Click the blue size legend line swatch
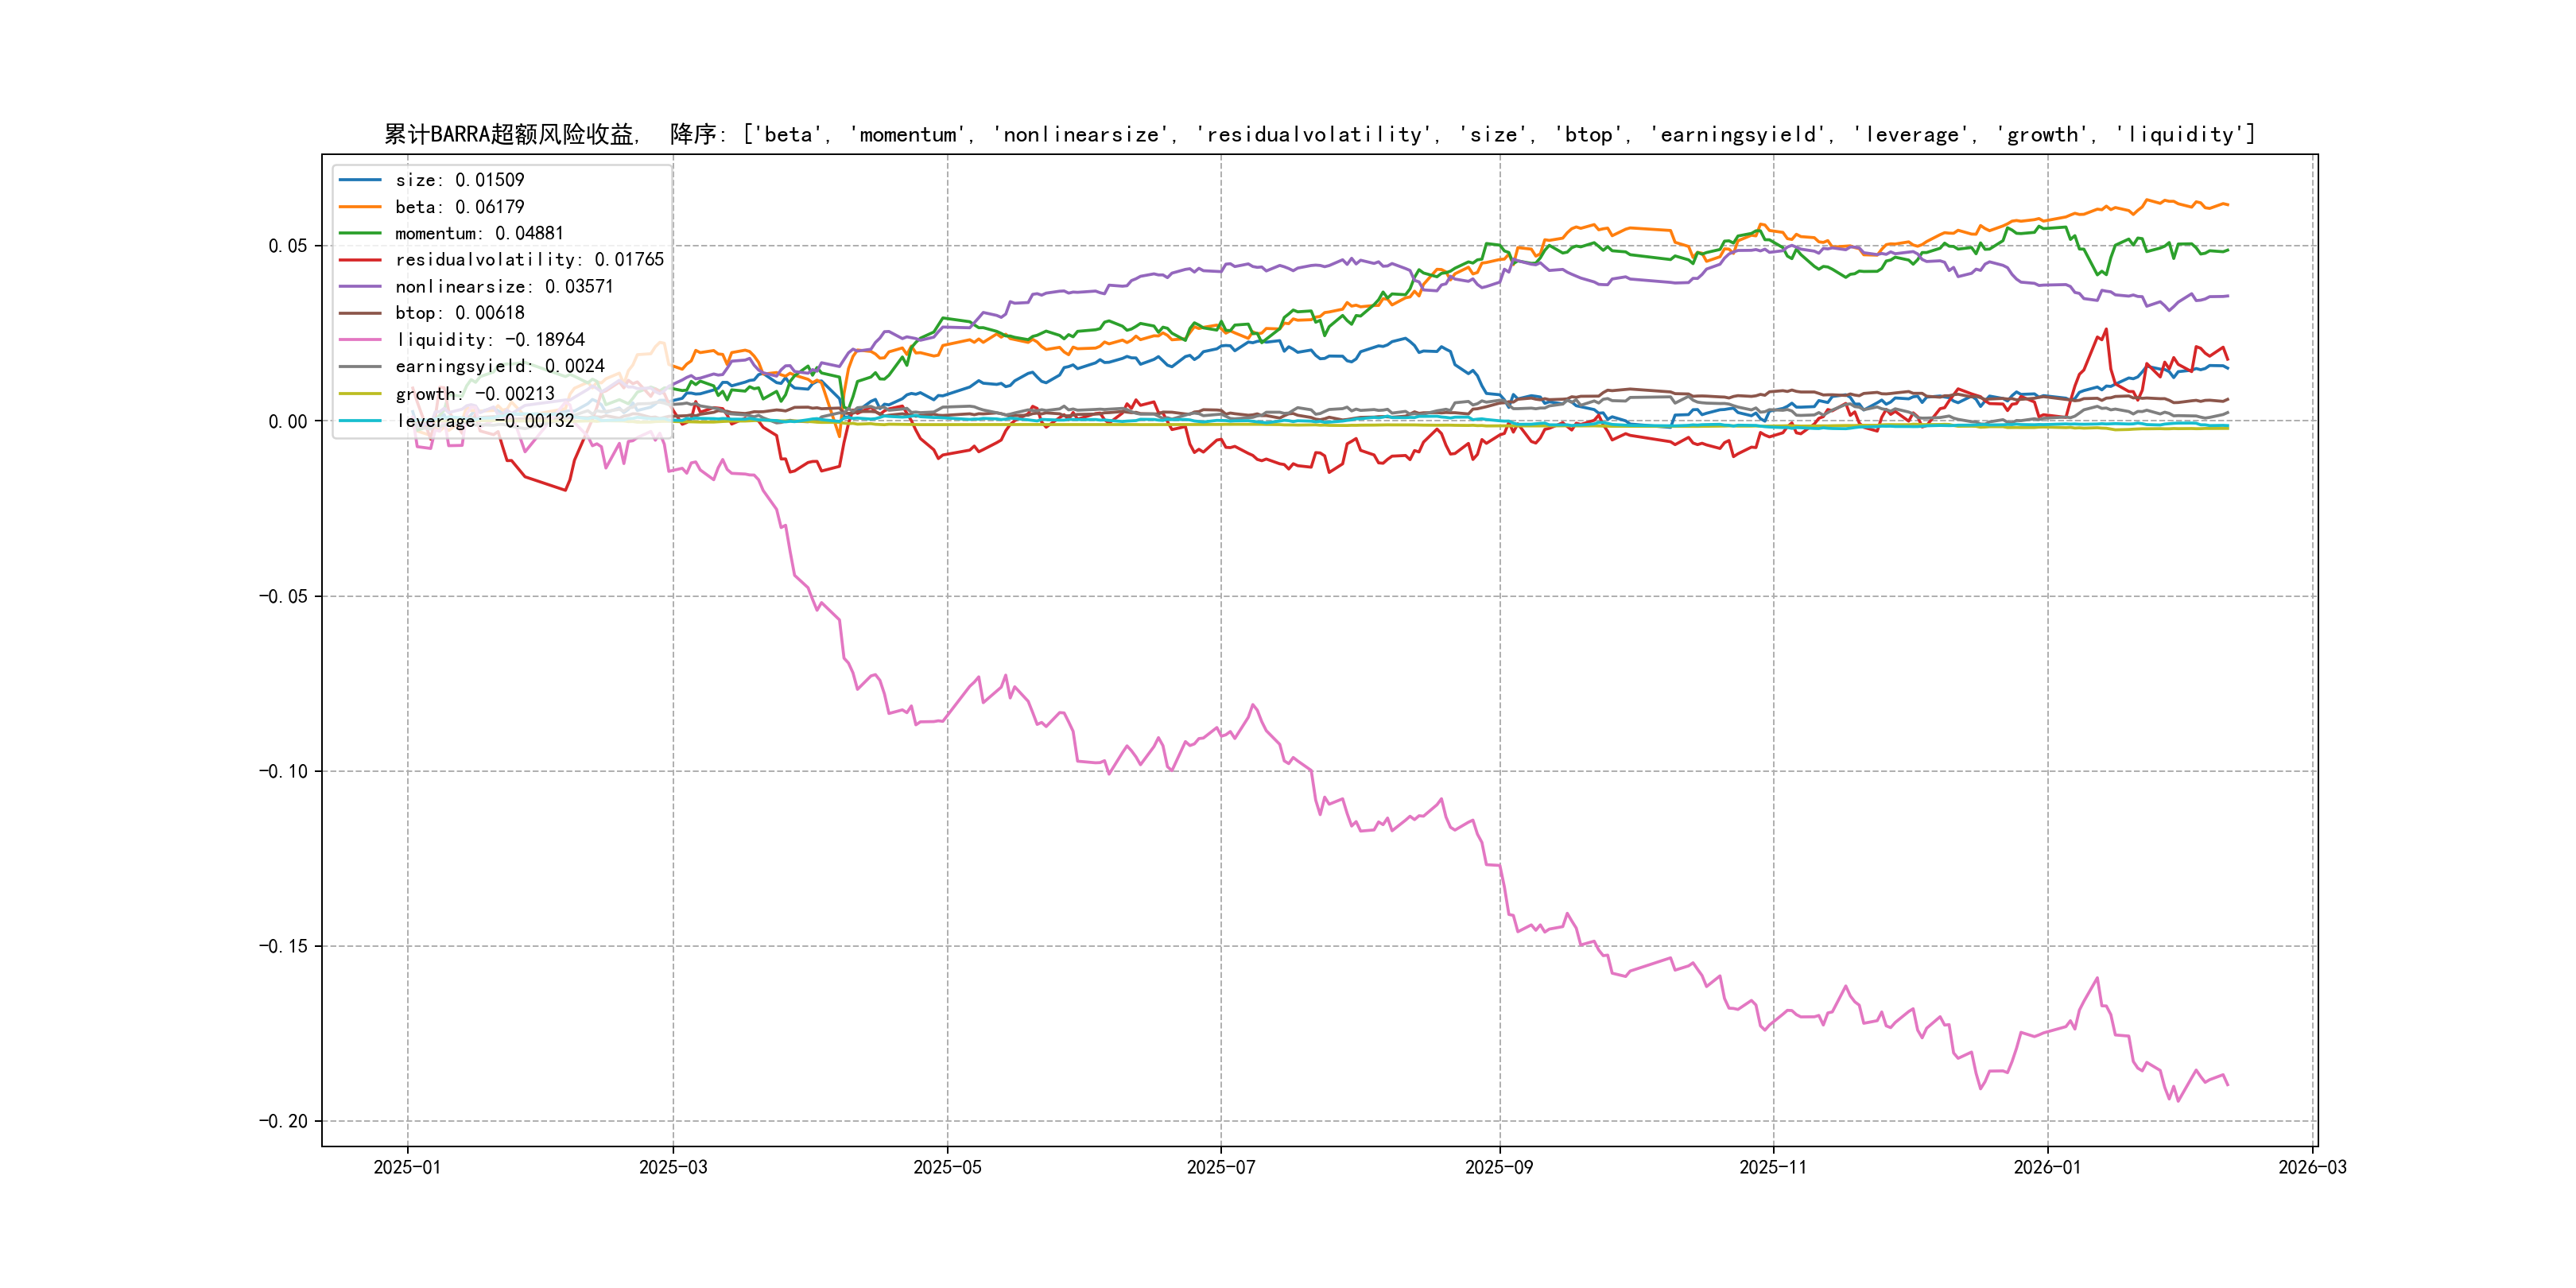 360,180
